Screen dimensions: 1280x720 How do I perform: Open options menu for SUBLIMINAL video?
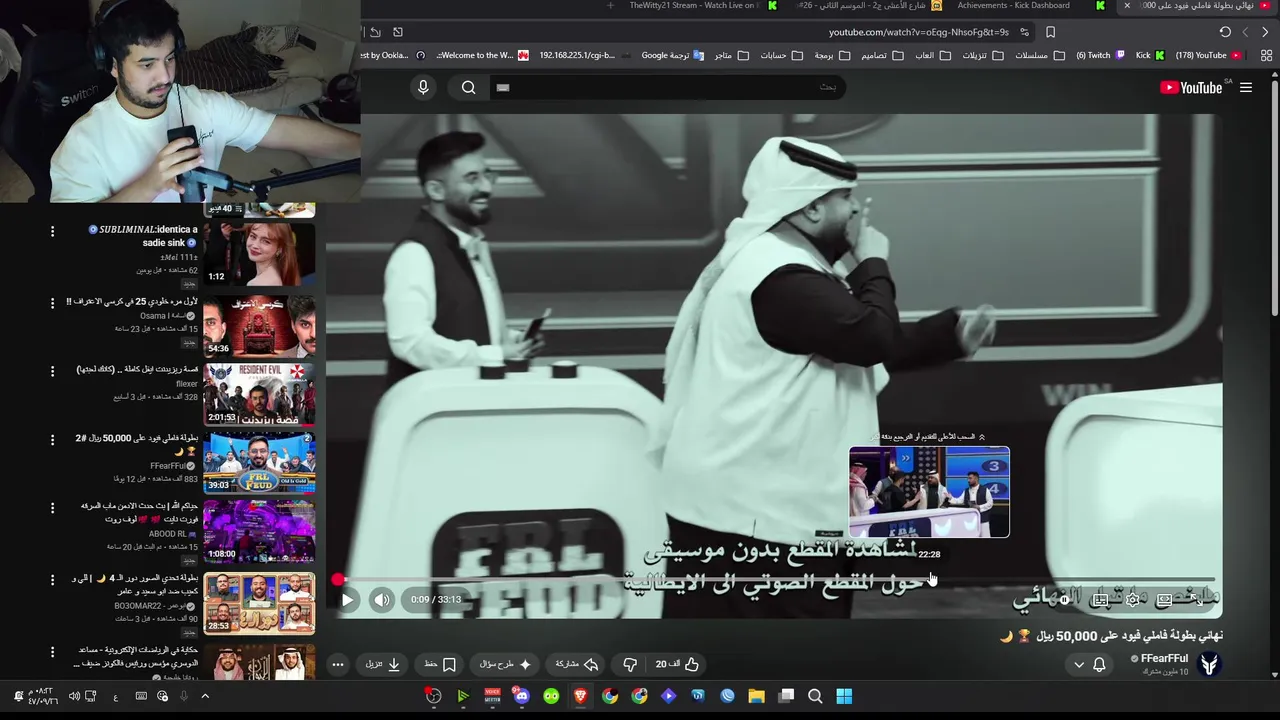click(52, 231)
